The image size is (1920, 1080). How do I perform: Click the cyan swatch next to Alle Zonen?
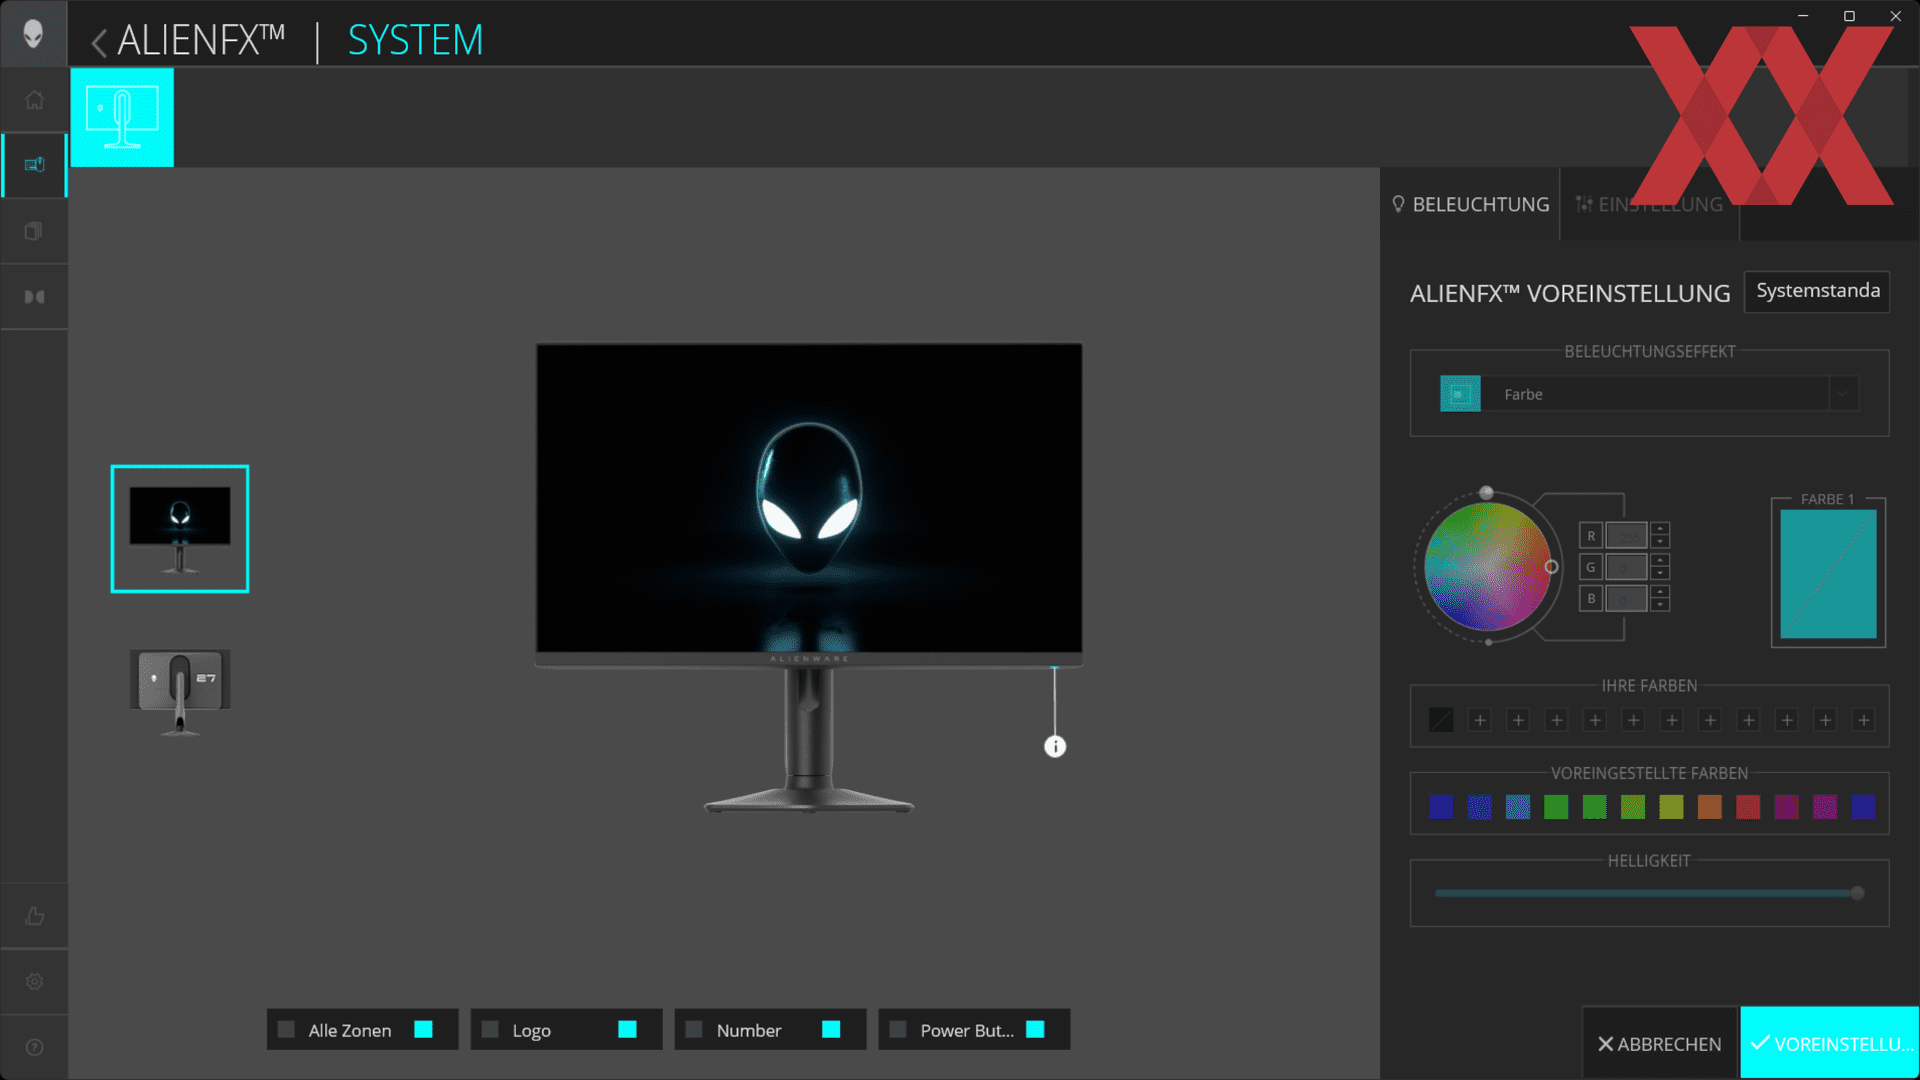(x=423, y=1029)
